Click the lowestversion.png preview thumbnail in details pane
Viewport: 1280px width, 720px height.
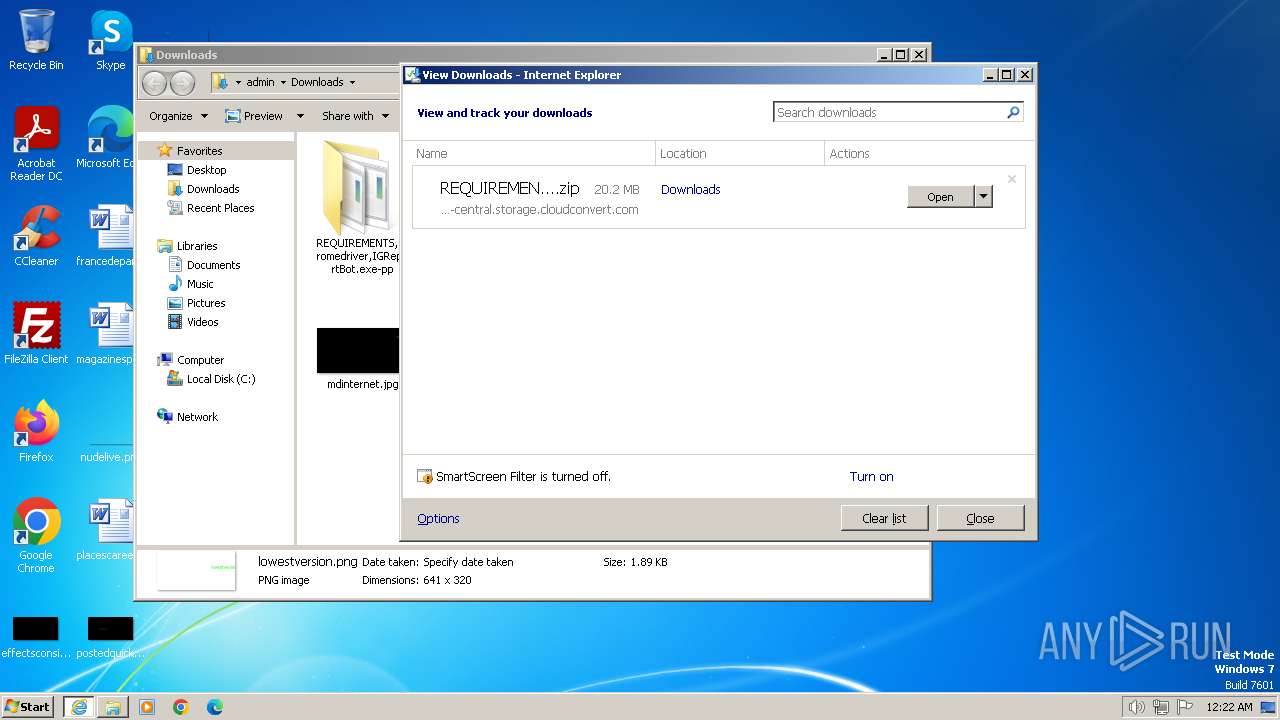pyautogui.click(x=197, y=570)
